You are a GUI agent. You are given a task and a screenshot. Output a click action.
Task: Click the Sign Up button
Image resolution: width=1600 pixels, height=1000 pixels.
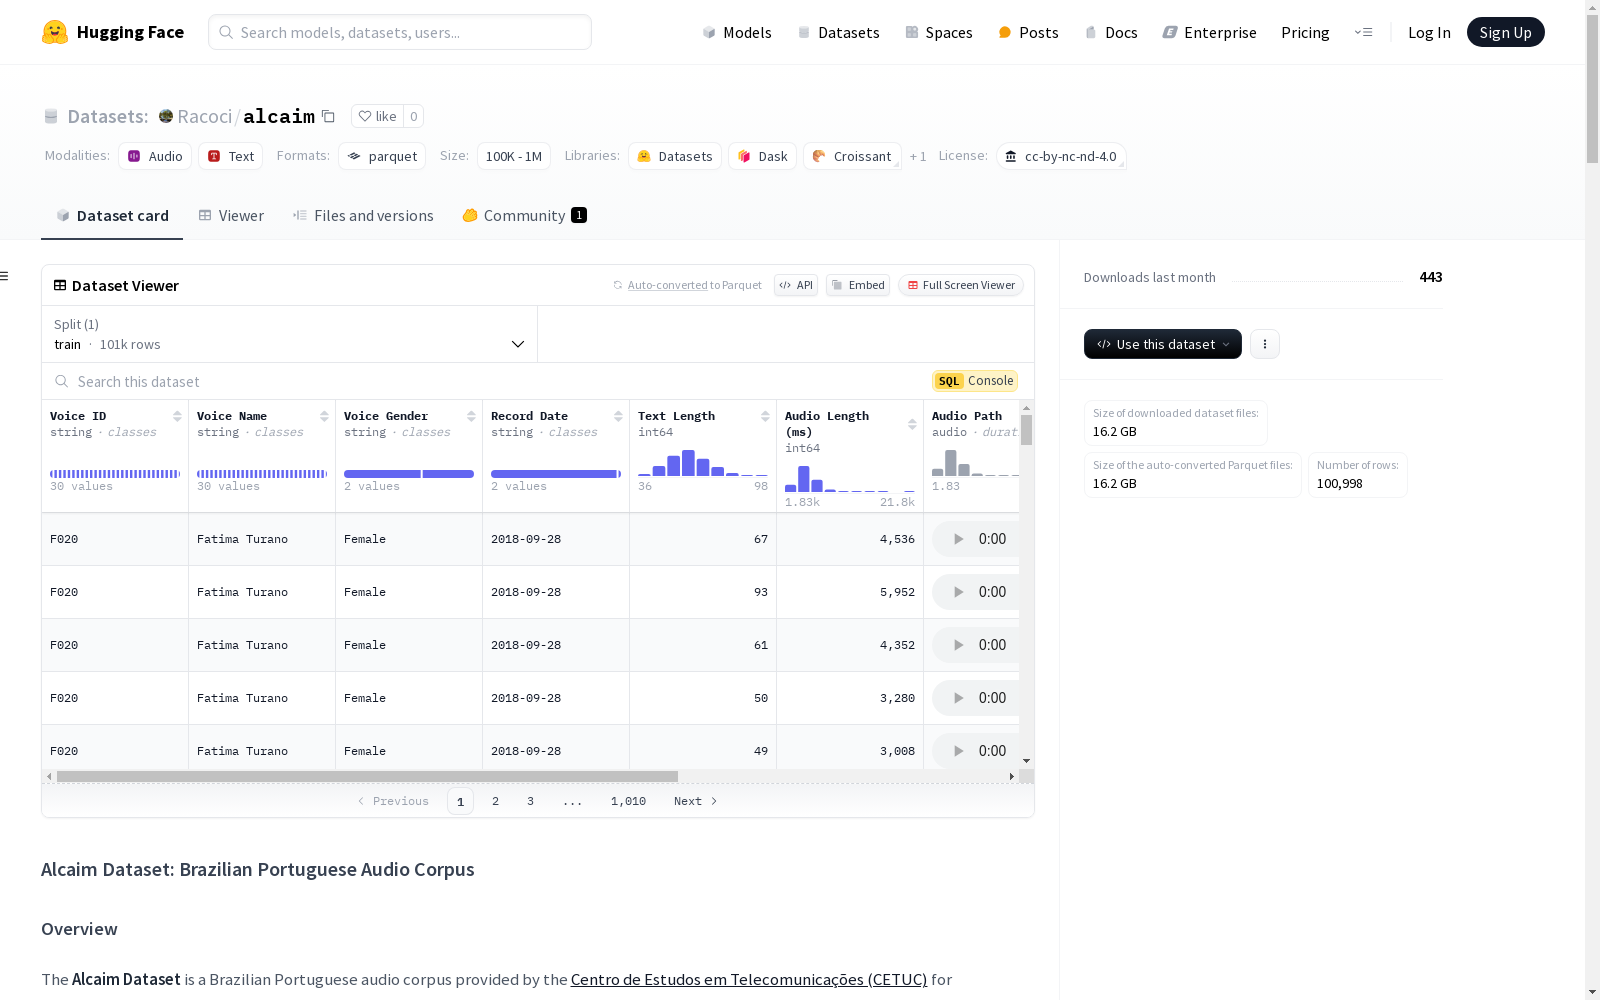[1505, 32]
